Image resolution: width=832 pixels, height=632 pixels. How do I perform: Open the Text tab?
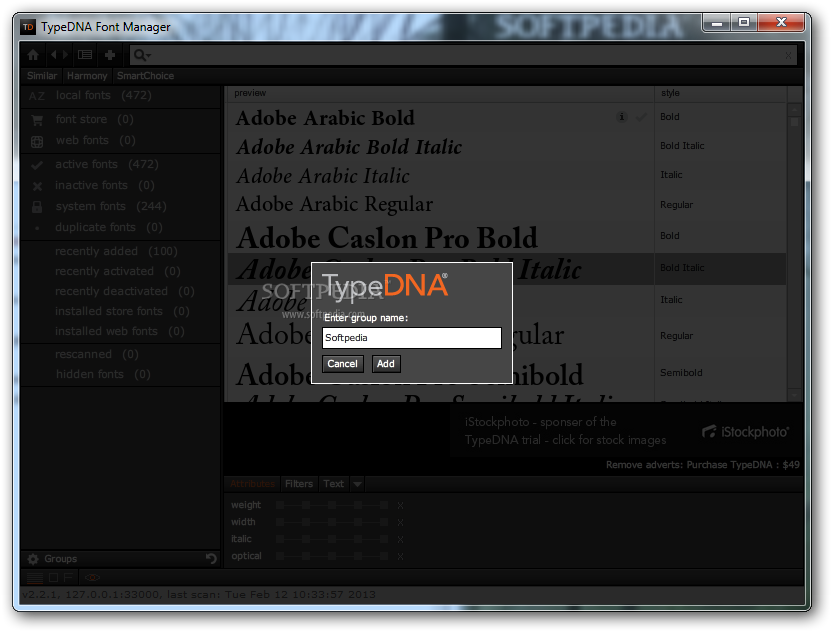pyautogui.click(x=333, y=484)
